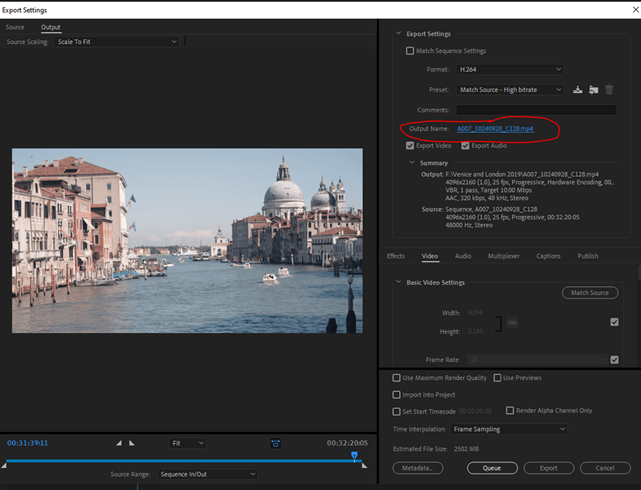
Task: Toggle the frame size match source checkbox
Action: tap(614, 322)
